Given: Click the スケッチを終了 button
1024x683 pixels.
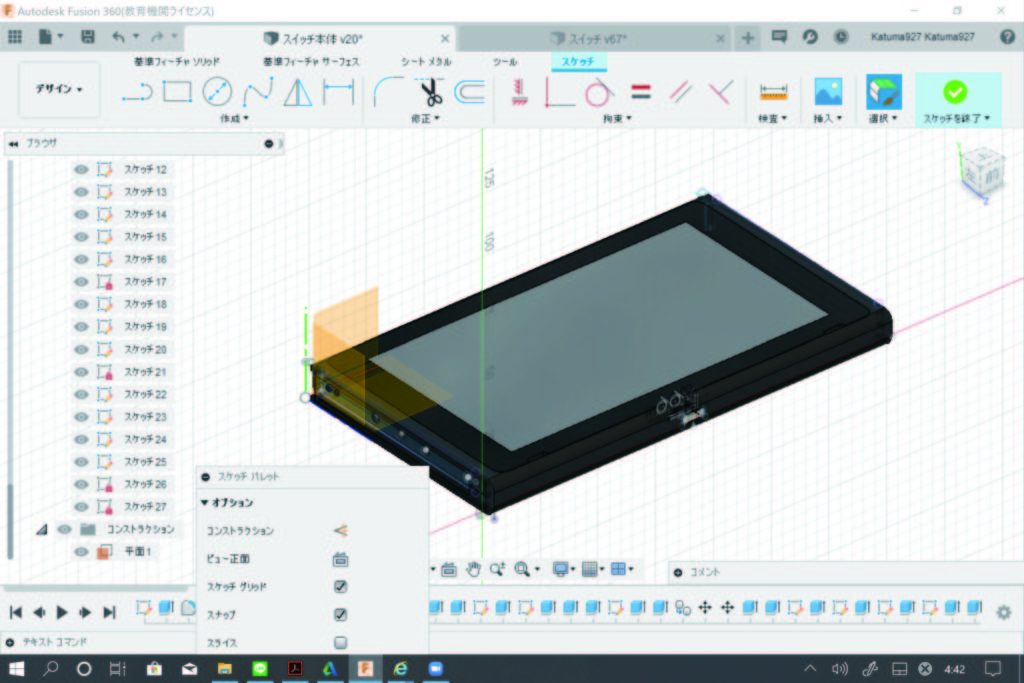Looking at the screenshot, I should (956, 100).
